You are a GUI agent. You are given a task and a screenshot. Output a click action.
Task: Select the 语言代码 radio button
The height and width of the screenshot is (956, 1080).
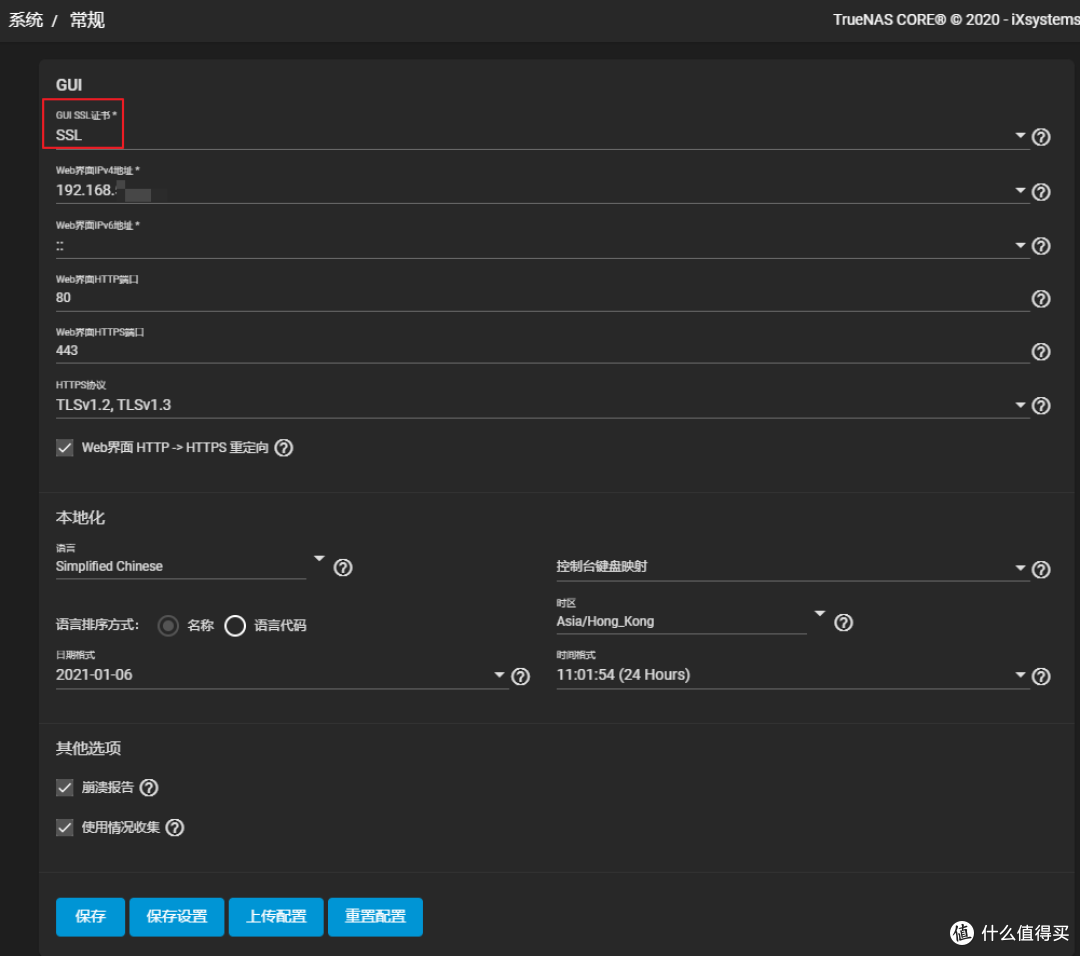tap(235, 625)
